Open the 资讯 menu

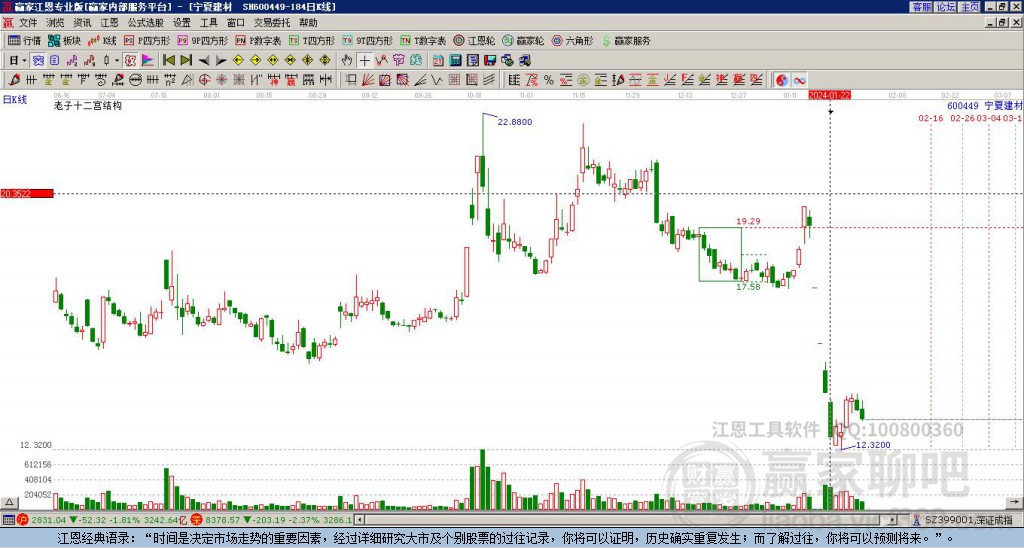[x=82, y=23]
